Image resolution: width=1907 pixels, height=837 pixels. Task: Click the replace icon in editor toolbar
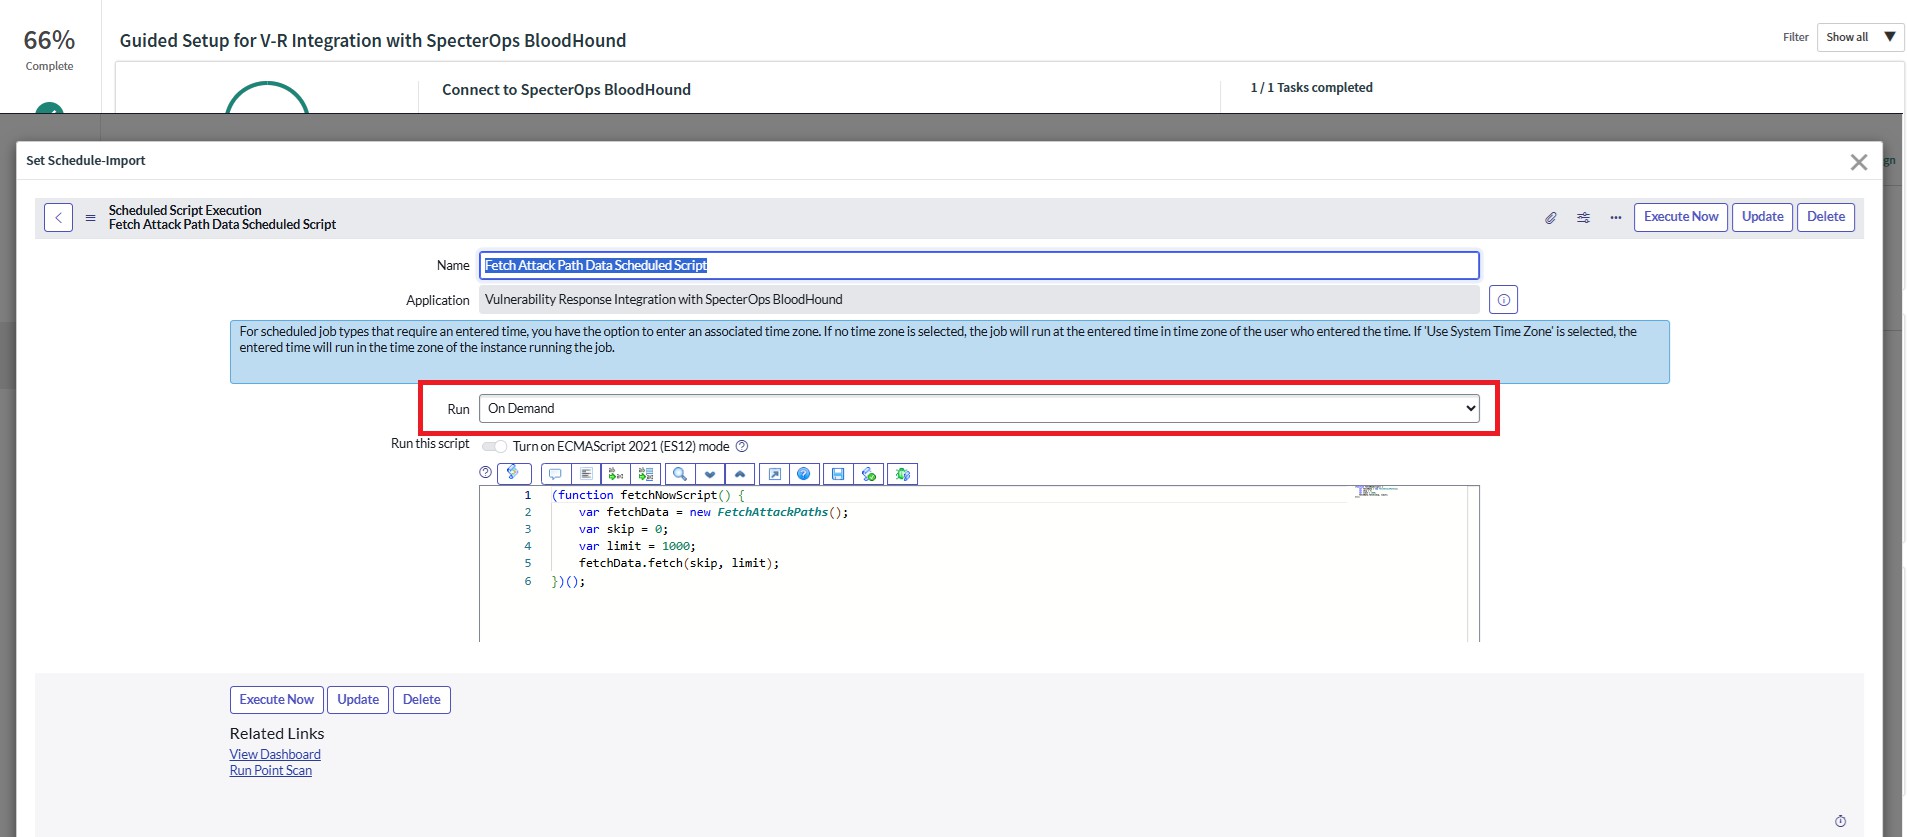coord(616,474)
